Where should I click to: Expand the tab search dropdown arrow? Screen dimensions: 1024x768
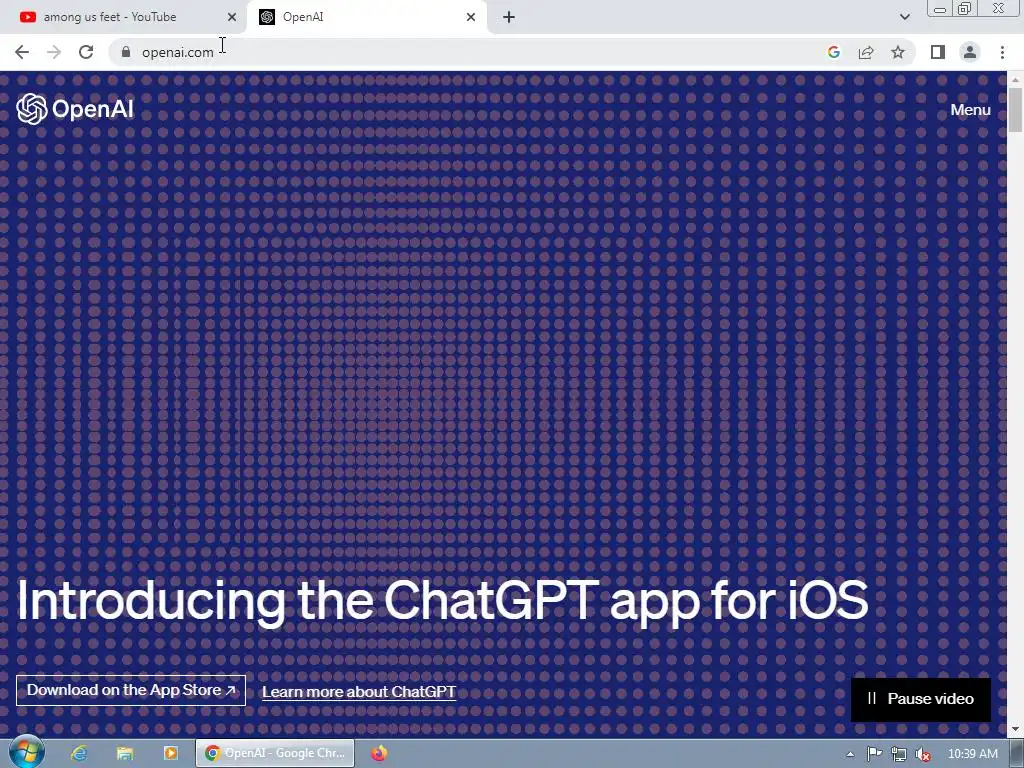tap(904, 17)
